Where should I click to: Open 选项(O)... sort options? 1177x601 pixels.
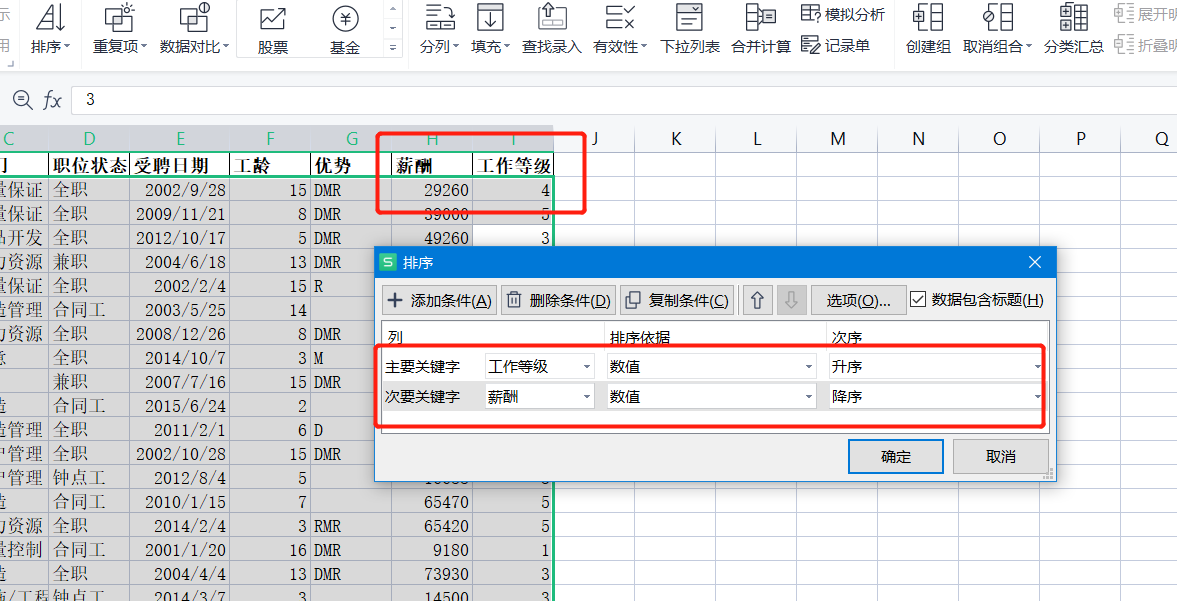859,300
